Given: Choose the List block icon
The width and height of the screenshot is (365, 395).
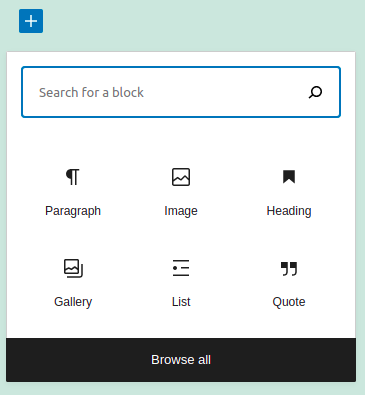Looking at the screenshot, I should click(181, 268).
